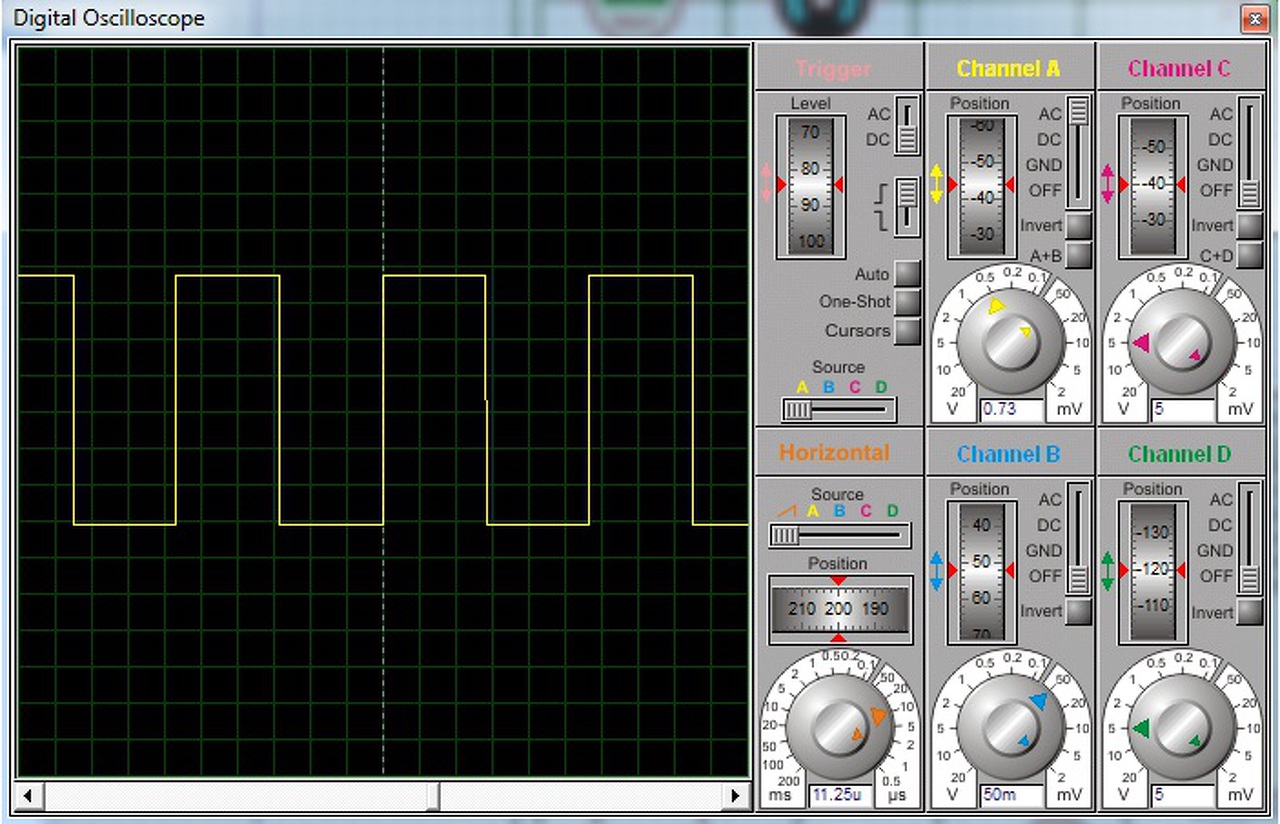Toggle Channel C Invert button
1280x824 pixels.
1250,226
